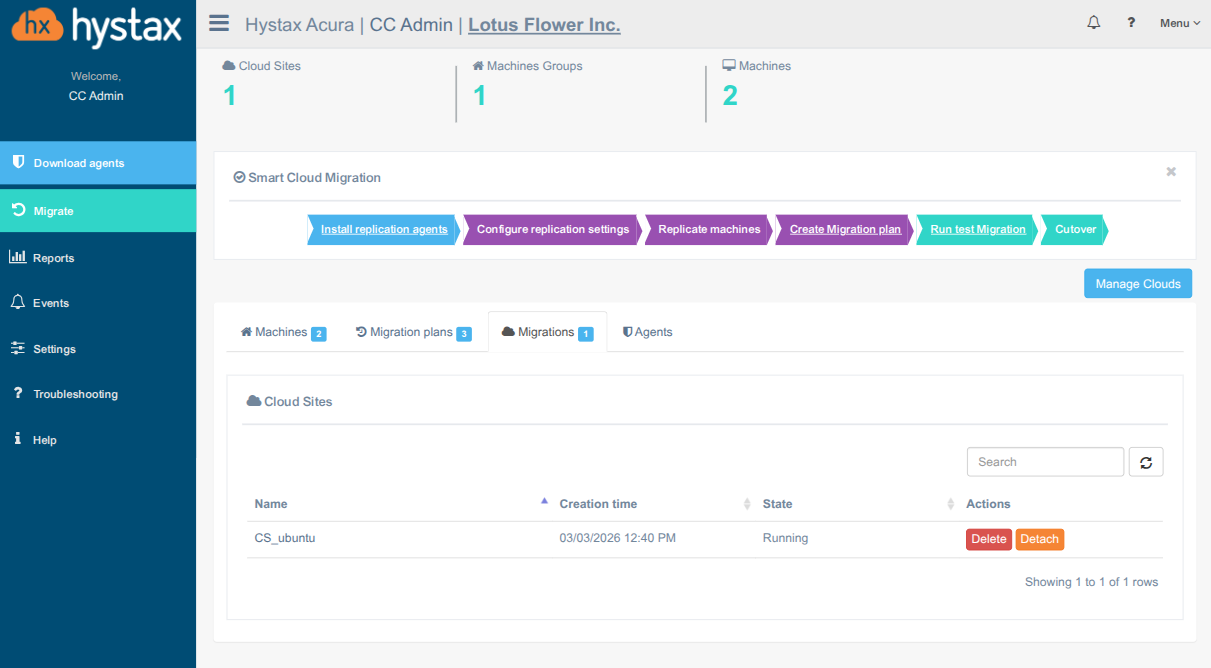Detach the CS_ubuntu cloud site

pyautogui.click(x=1040, y=539)
